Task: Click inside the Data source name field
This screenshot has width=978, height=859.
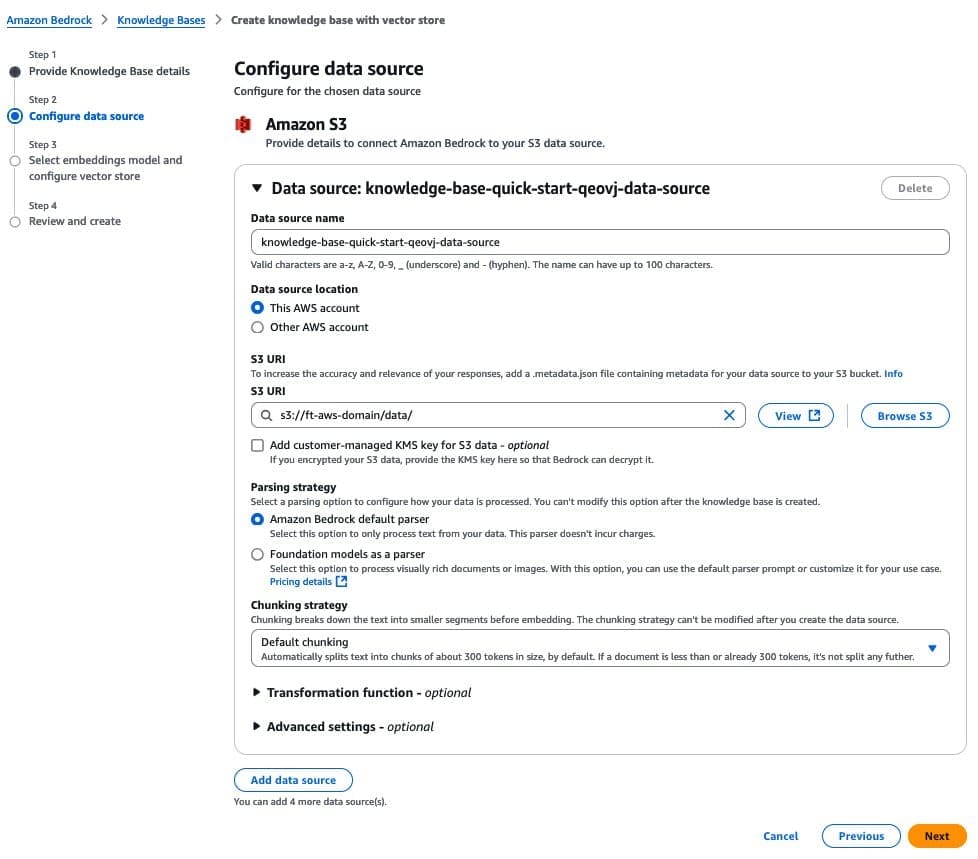Action: coord(600,241)
